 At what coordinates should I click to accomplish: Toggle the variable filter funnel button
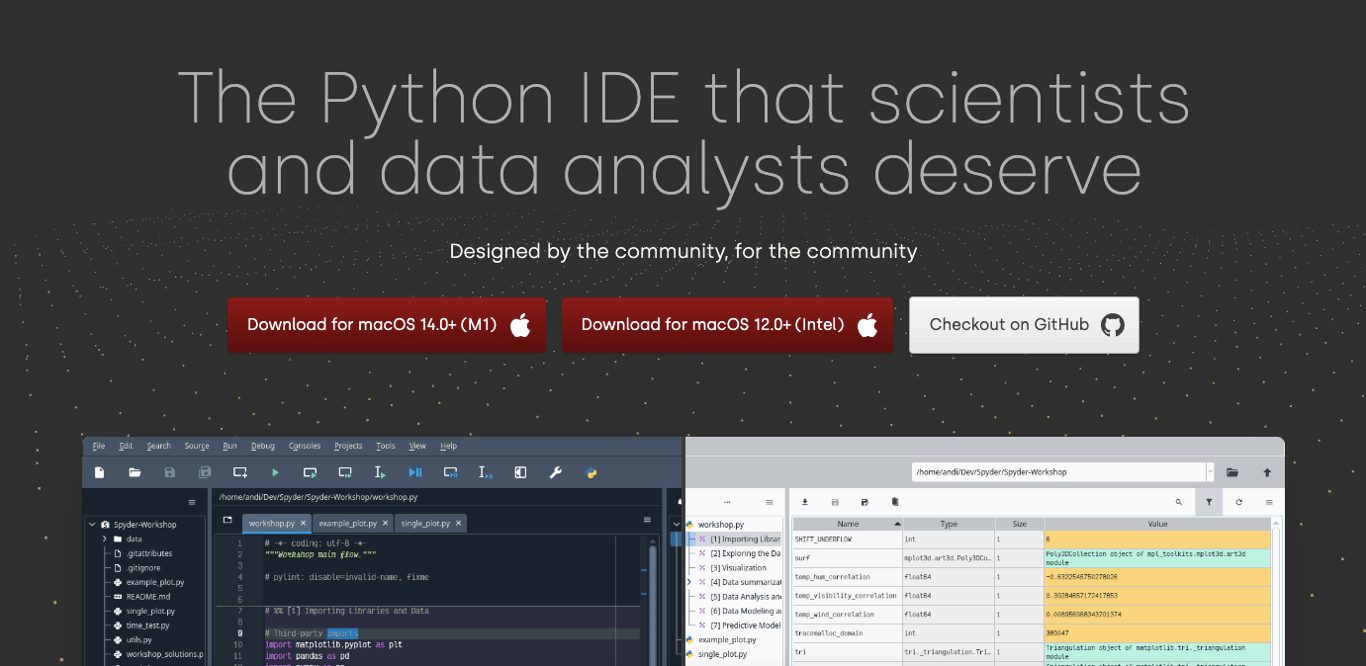[1209, 502]
